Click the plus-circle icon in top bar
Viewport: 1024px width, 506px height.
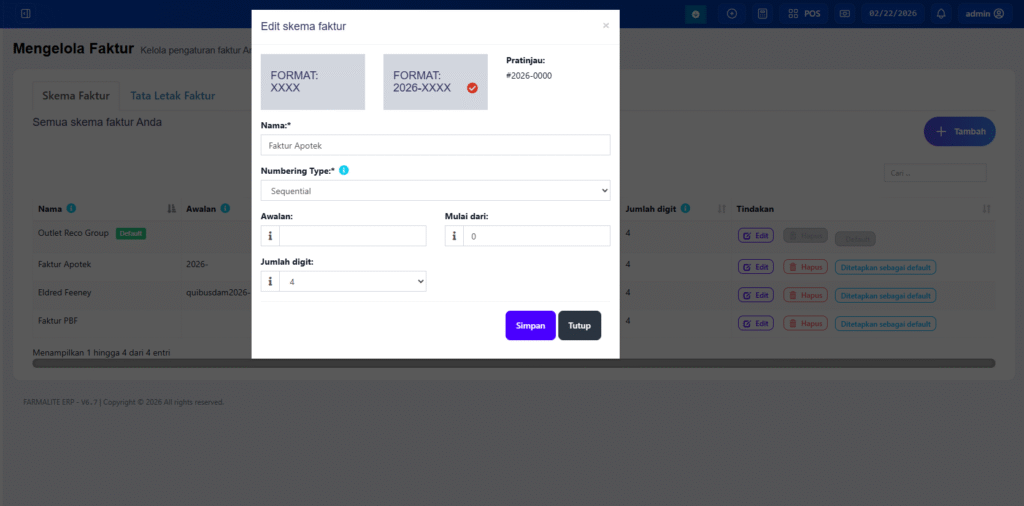[x=732, y=14]
